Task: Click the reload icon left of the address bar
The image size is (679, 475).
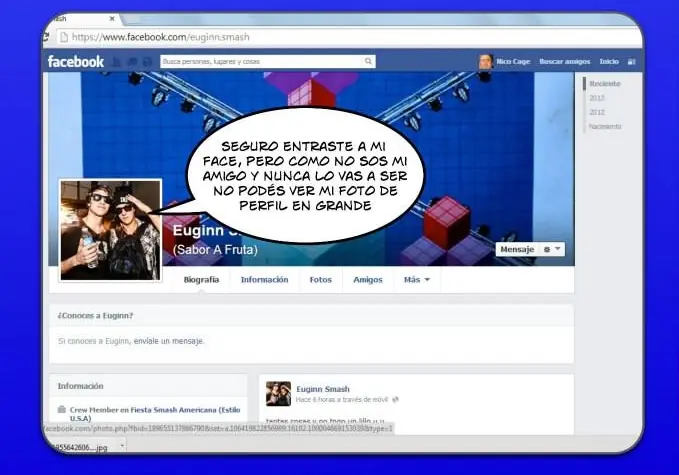Action: click(x=46, y=37)
